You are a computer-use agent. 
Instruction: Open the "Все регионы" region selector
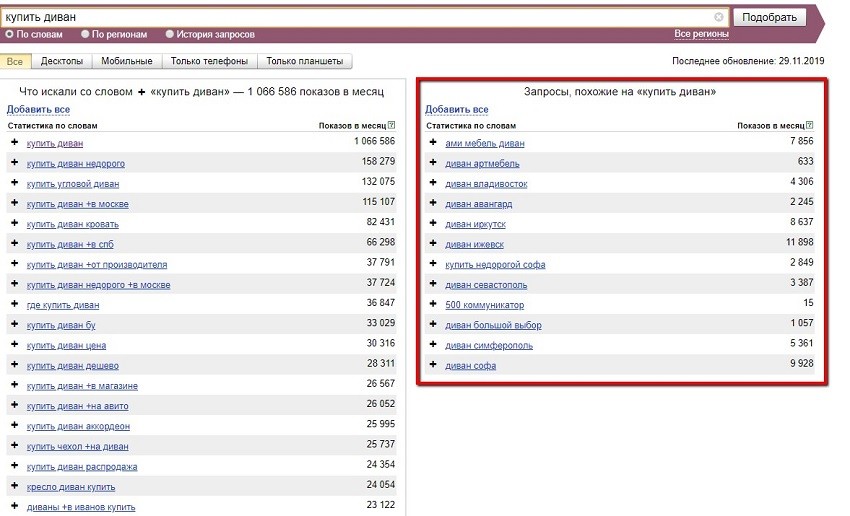pos(701,34)
